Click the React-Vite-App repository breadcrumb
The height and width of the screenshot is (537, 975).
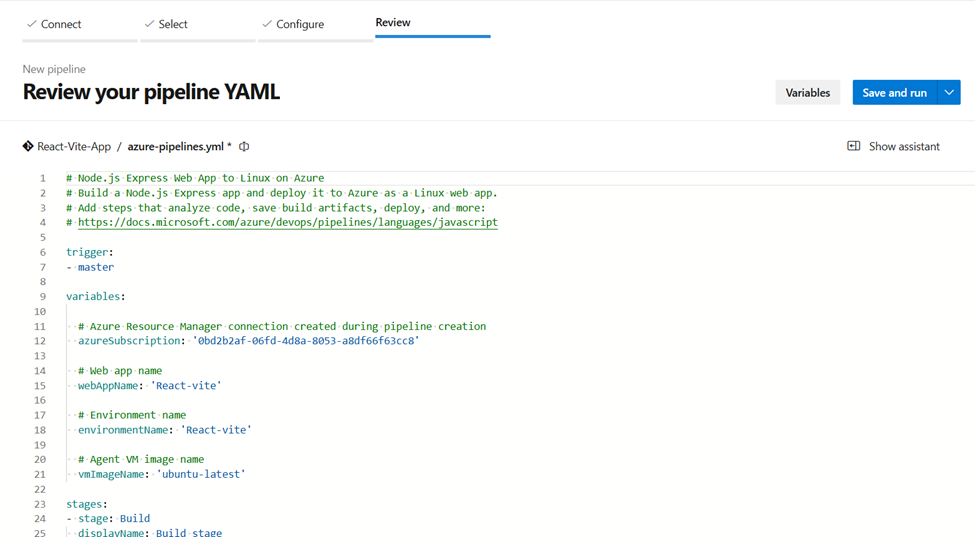point(74,147)
